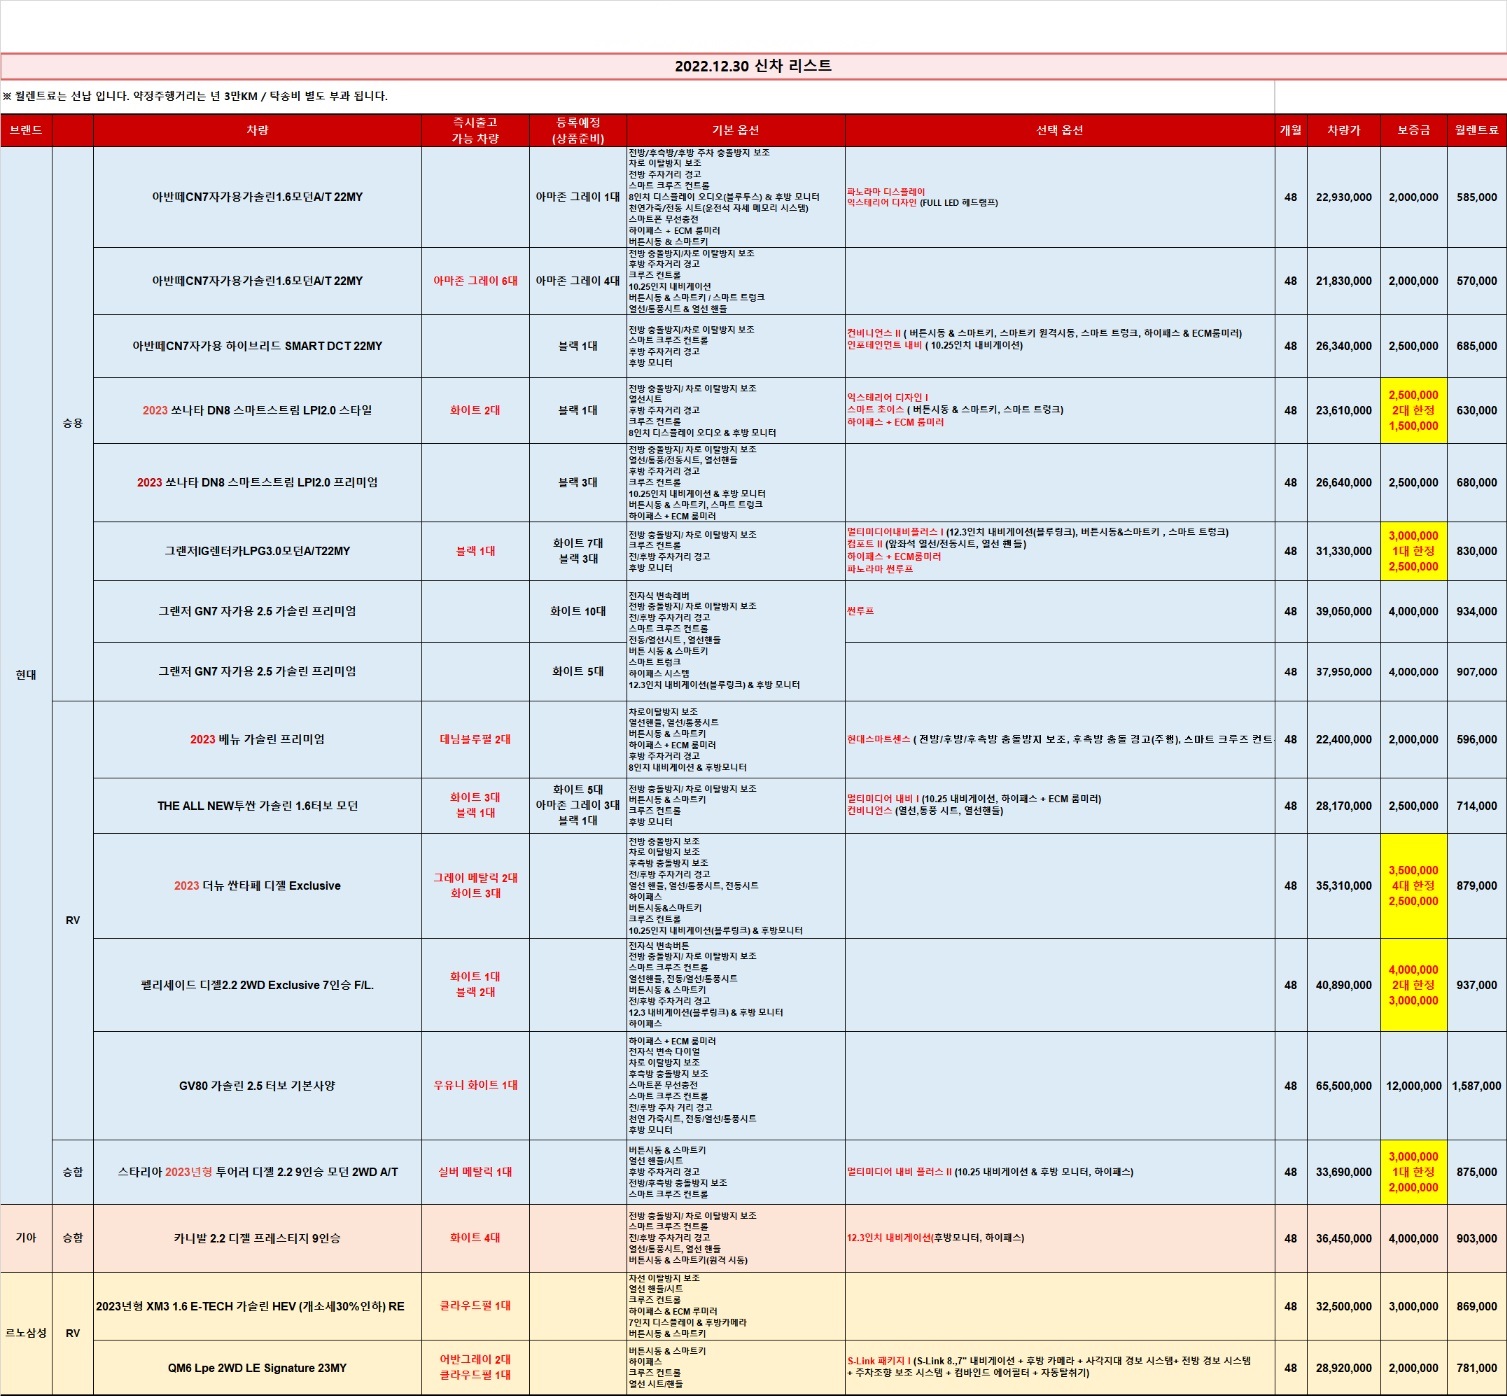Image resolution: width=1507 pixels, height=1396 pixels.
Task: Select '2023 쏘나타 DN8 스마트스트림 LPI2.0 프리미엄'
Action: [x=257, y=482]
